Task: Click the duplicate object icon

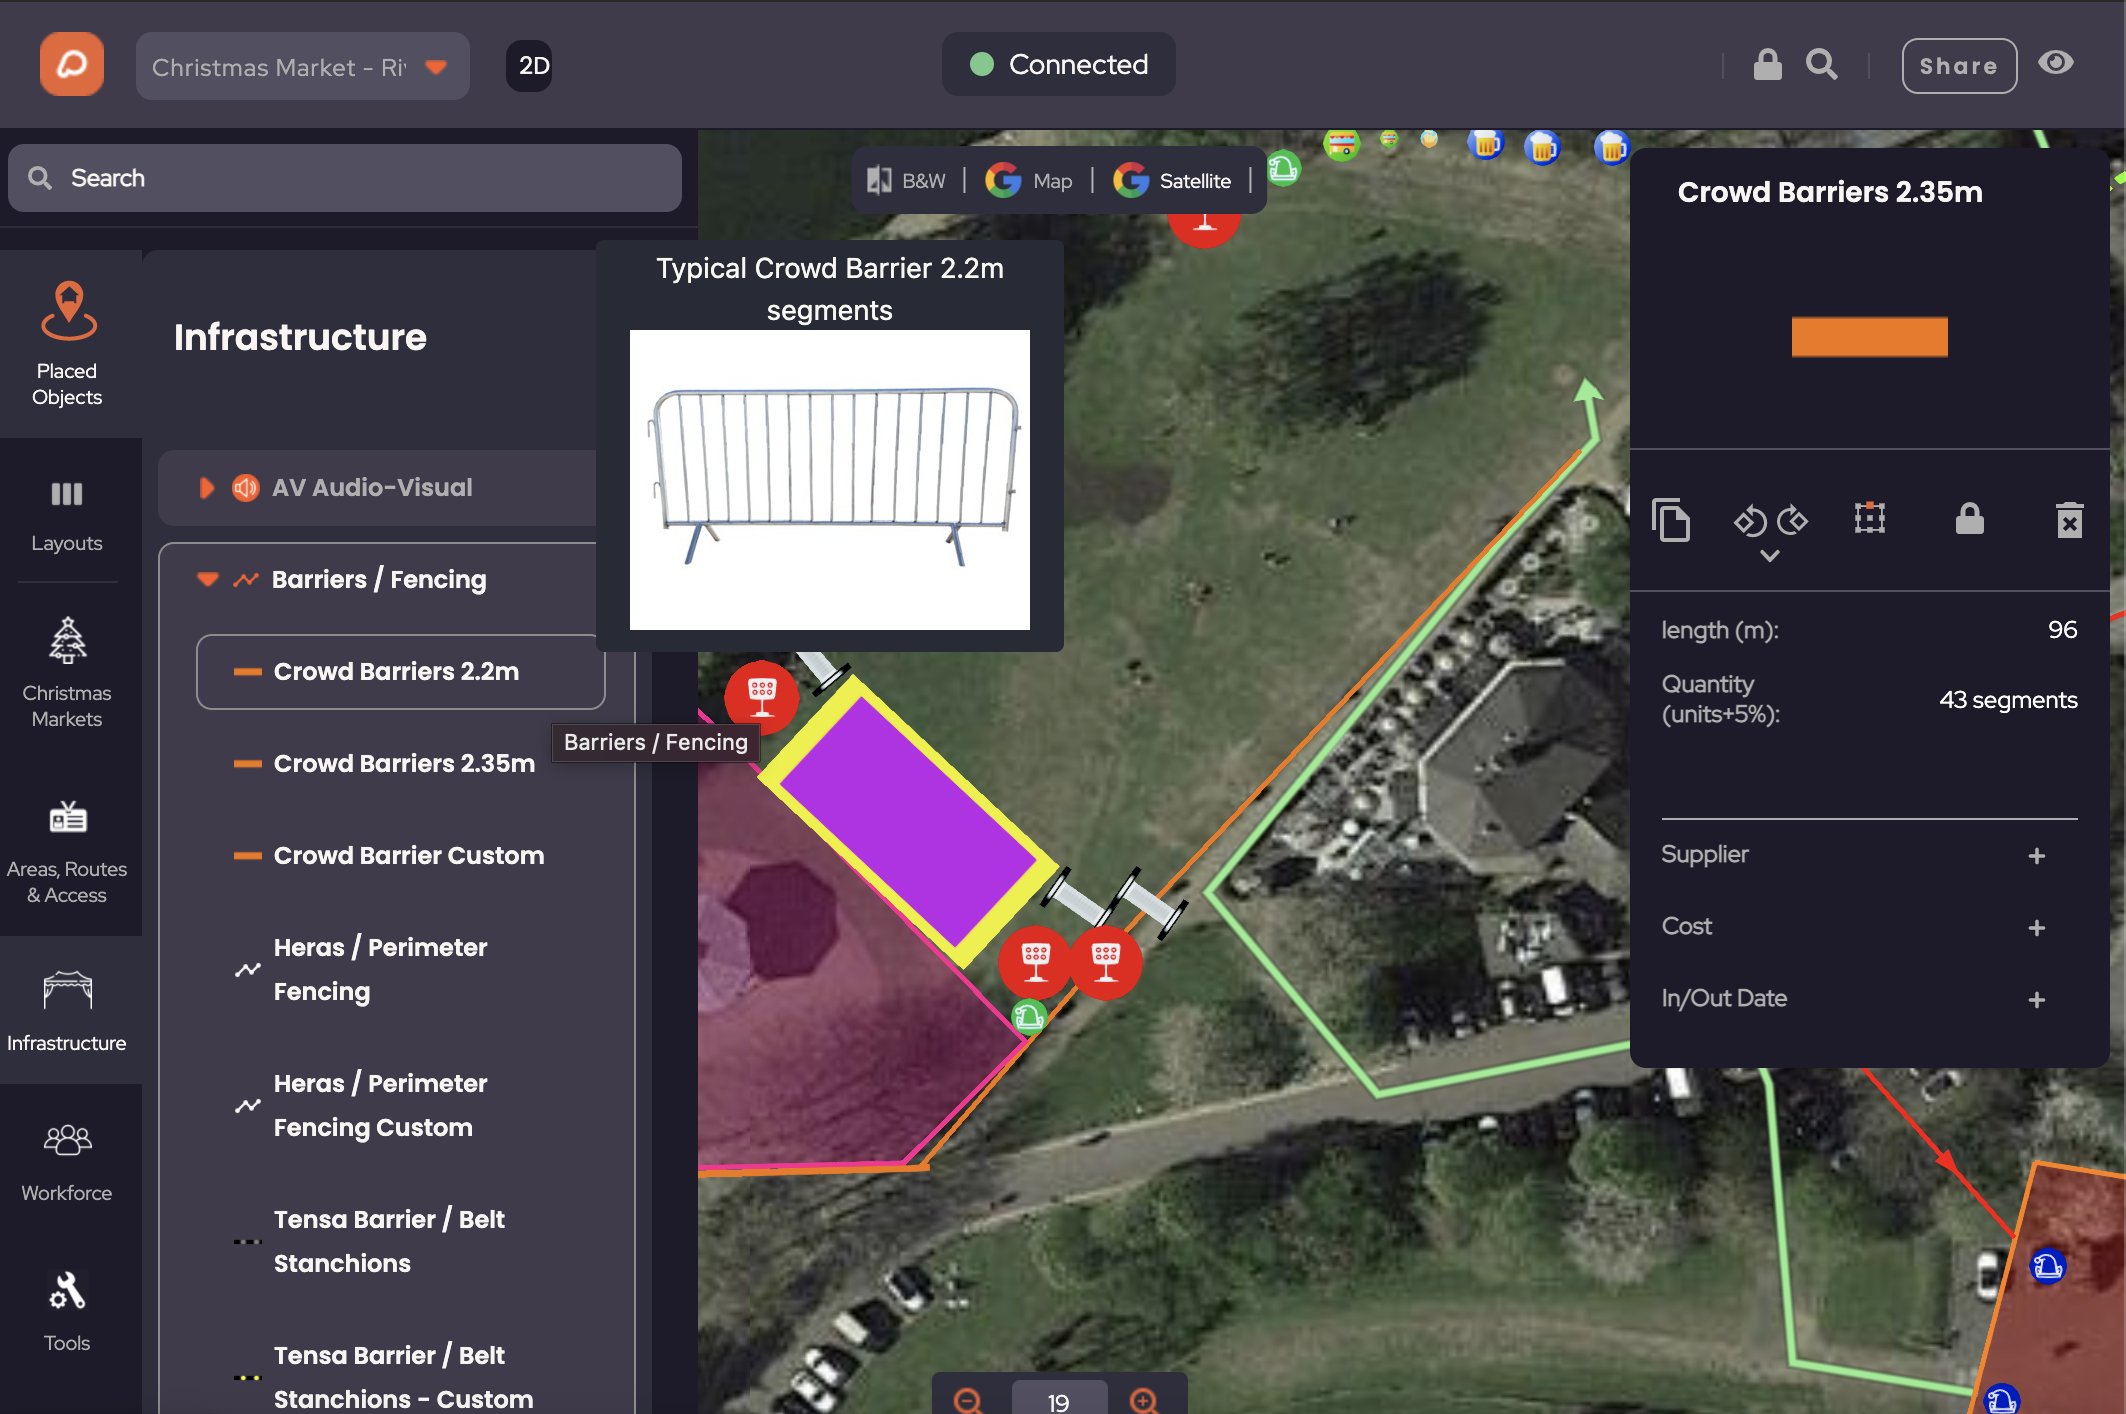Action: click(1671, 520)
